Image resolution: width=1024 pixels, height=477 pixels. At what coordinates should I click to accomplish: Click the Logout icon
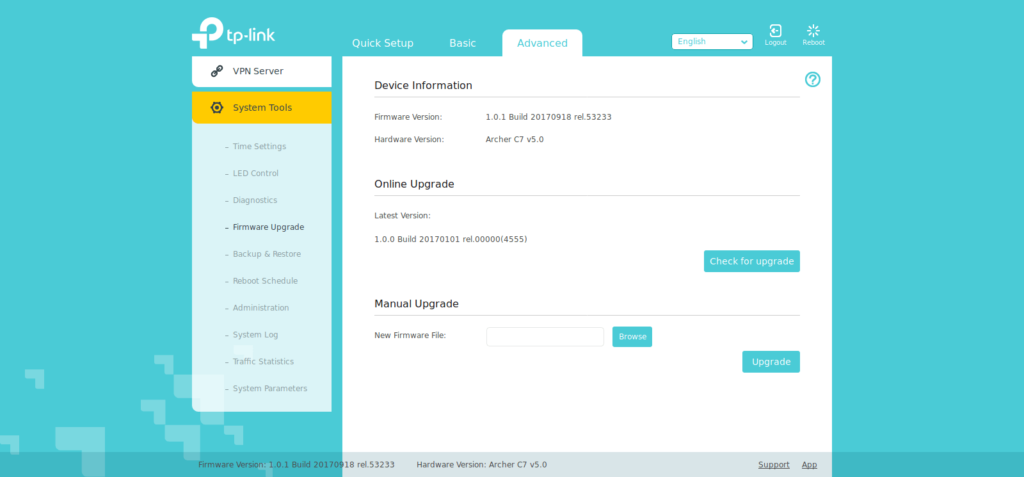point(775,32)
